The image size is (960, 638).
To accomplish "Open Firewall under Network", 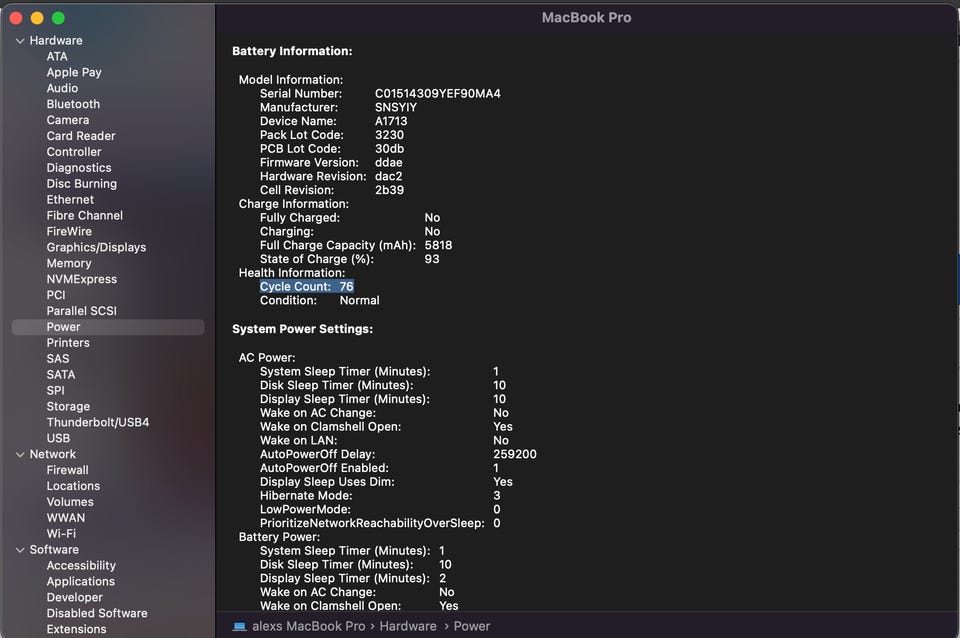I will click(x=67, y=470).
